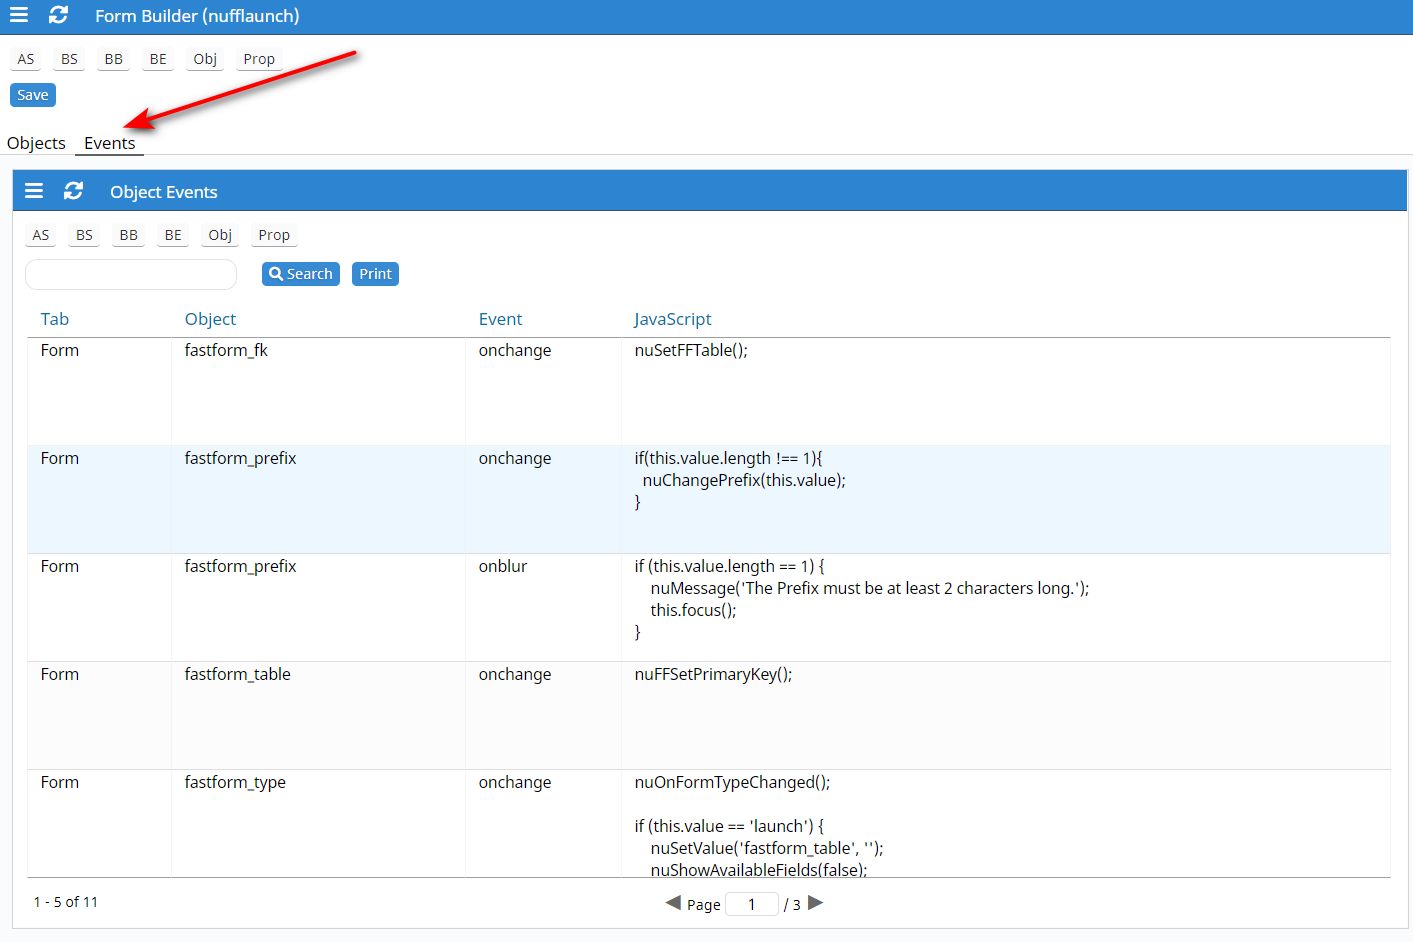Select the fastform_table object cell
The height and width of the screenshot is (942, 1413).
[318, 716]
